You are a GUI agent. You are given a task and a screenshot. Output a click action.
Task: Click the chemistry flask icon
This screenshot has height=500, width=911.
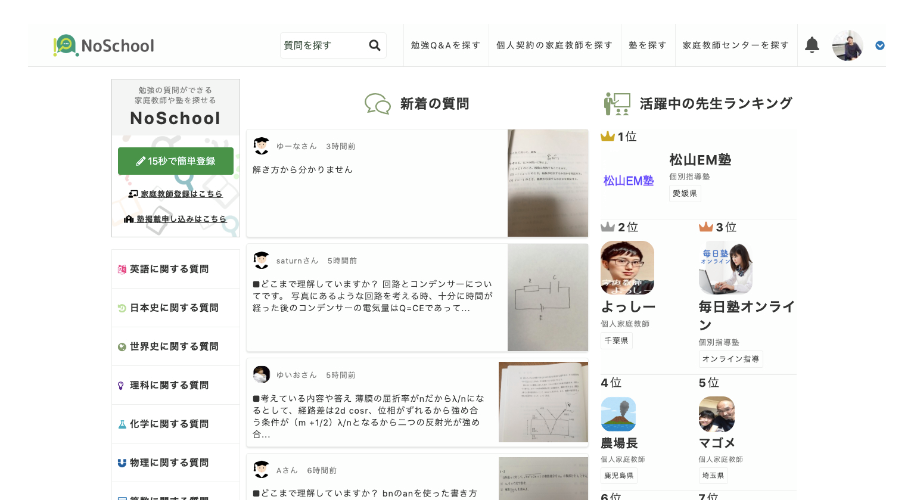tap(121, 425)
